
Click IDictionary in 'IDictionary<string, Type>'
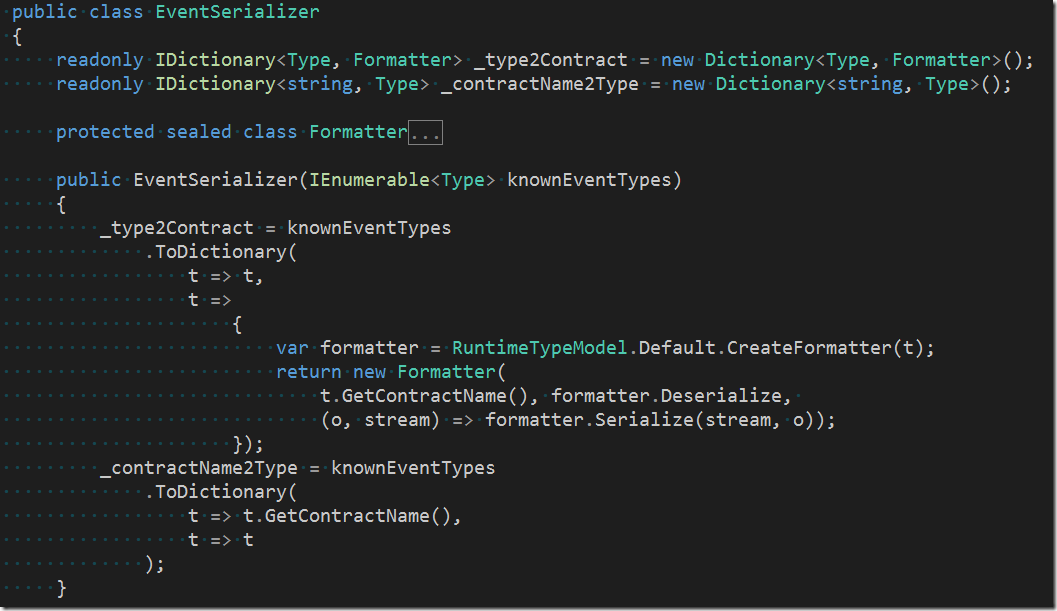click(215, 84)
